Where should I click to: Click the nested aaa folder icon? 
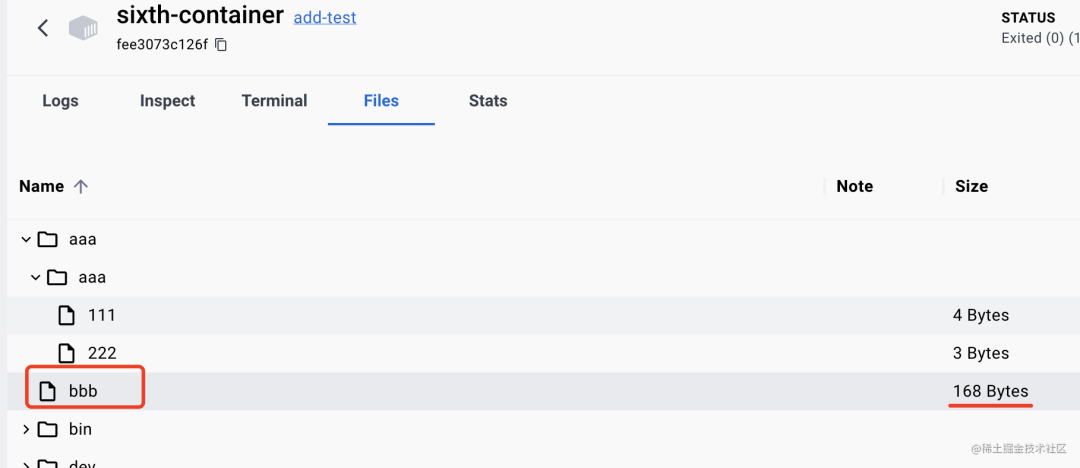[57, 277]
